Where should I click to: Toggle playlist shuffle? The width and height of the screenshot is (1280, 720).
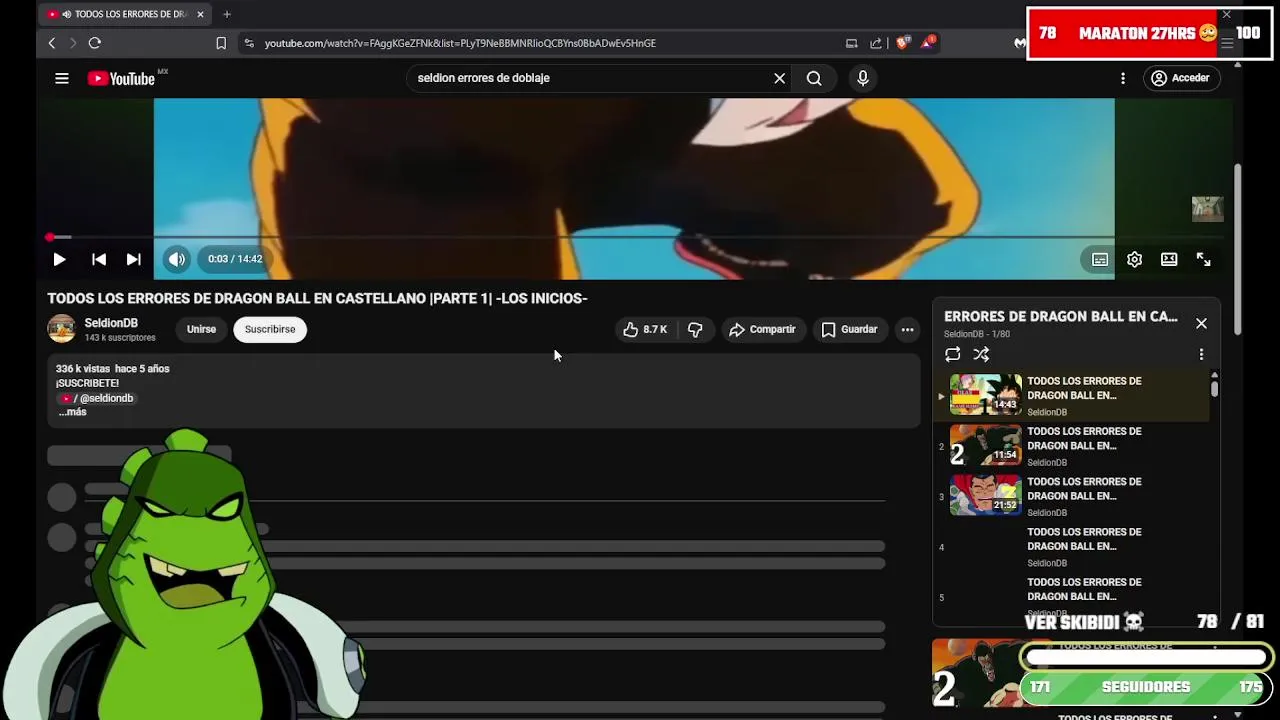(981, 354)
